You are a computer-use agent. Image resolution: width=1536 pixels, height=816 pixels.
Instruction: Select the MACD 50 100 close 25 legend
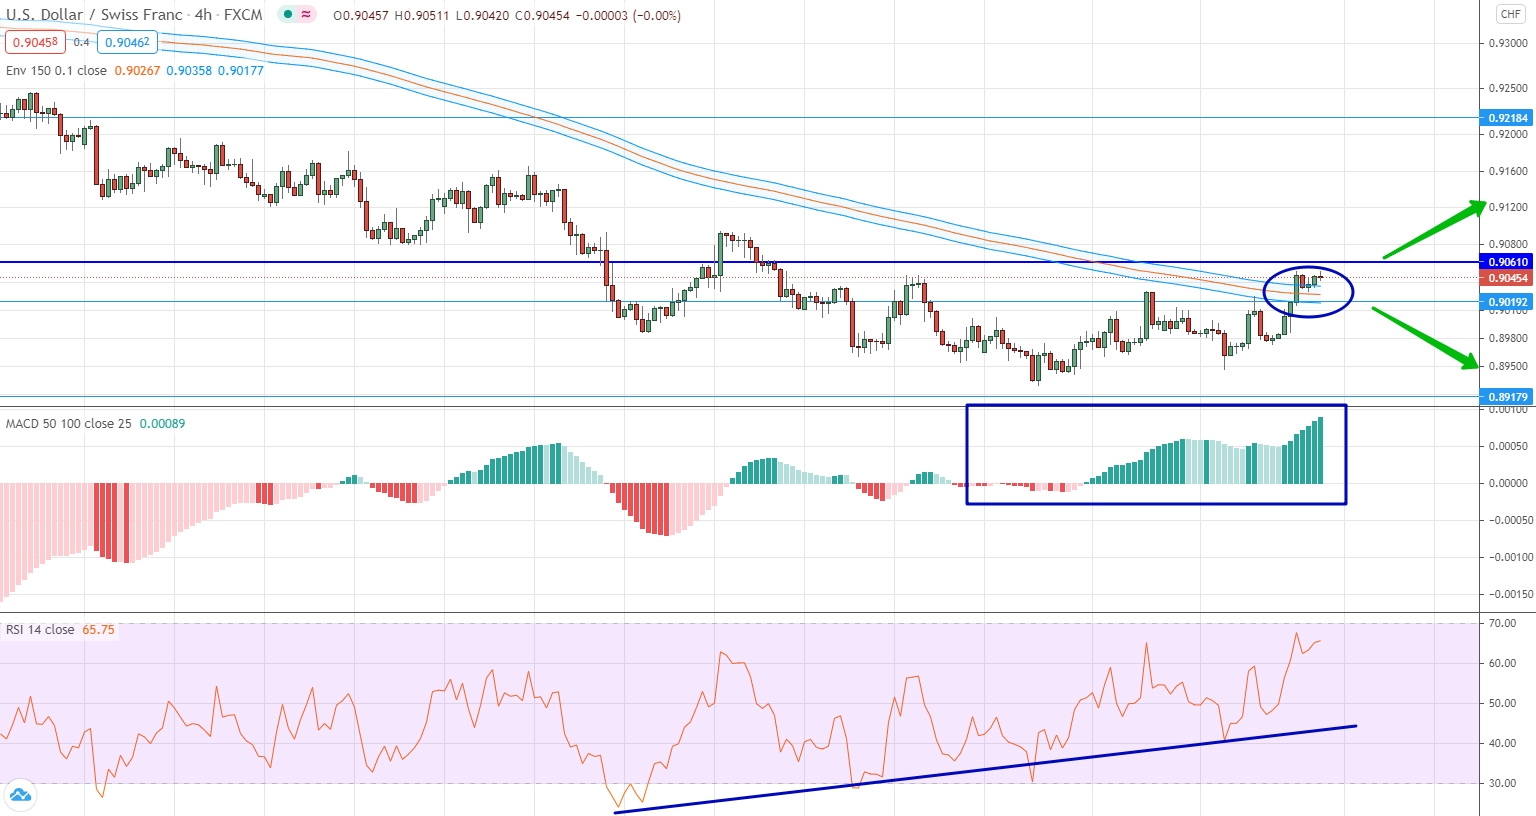pyautogui.click(x=68, y=424)
